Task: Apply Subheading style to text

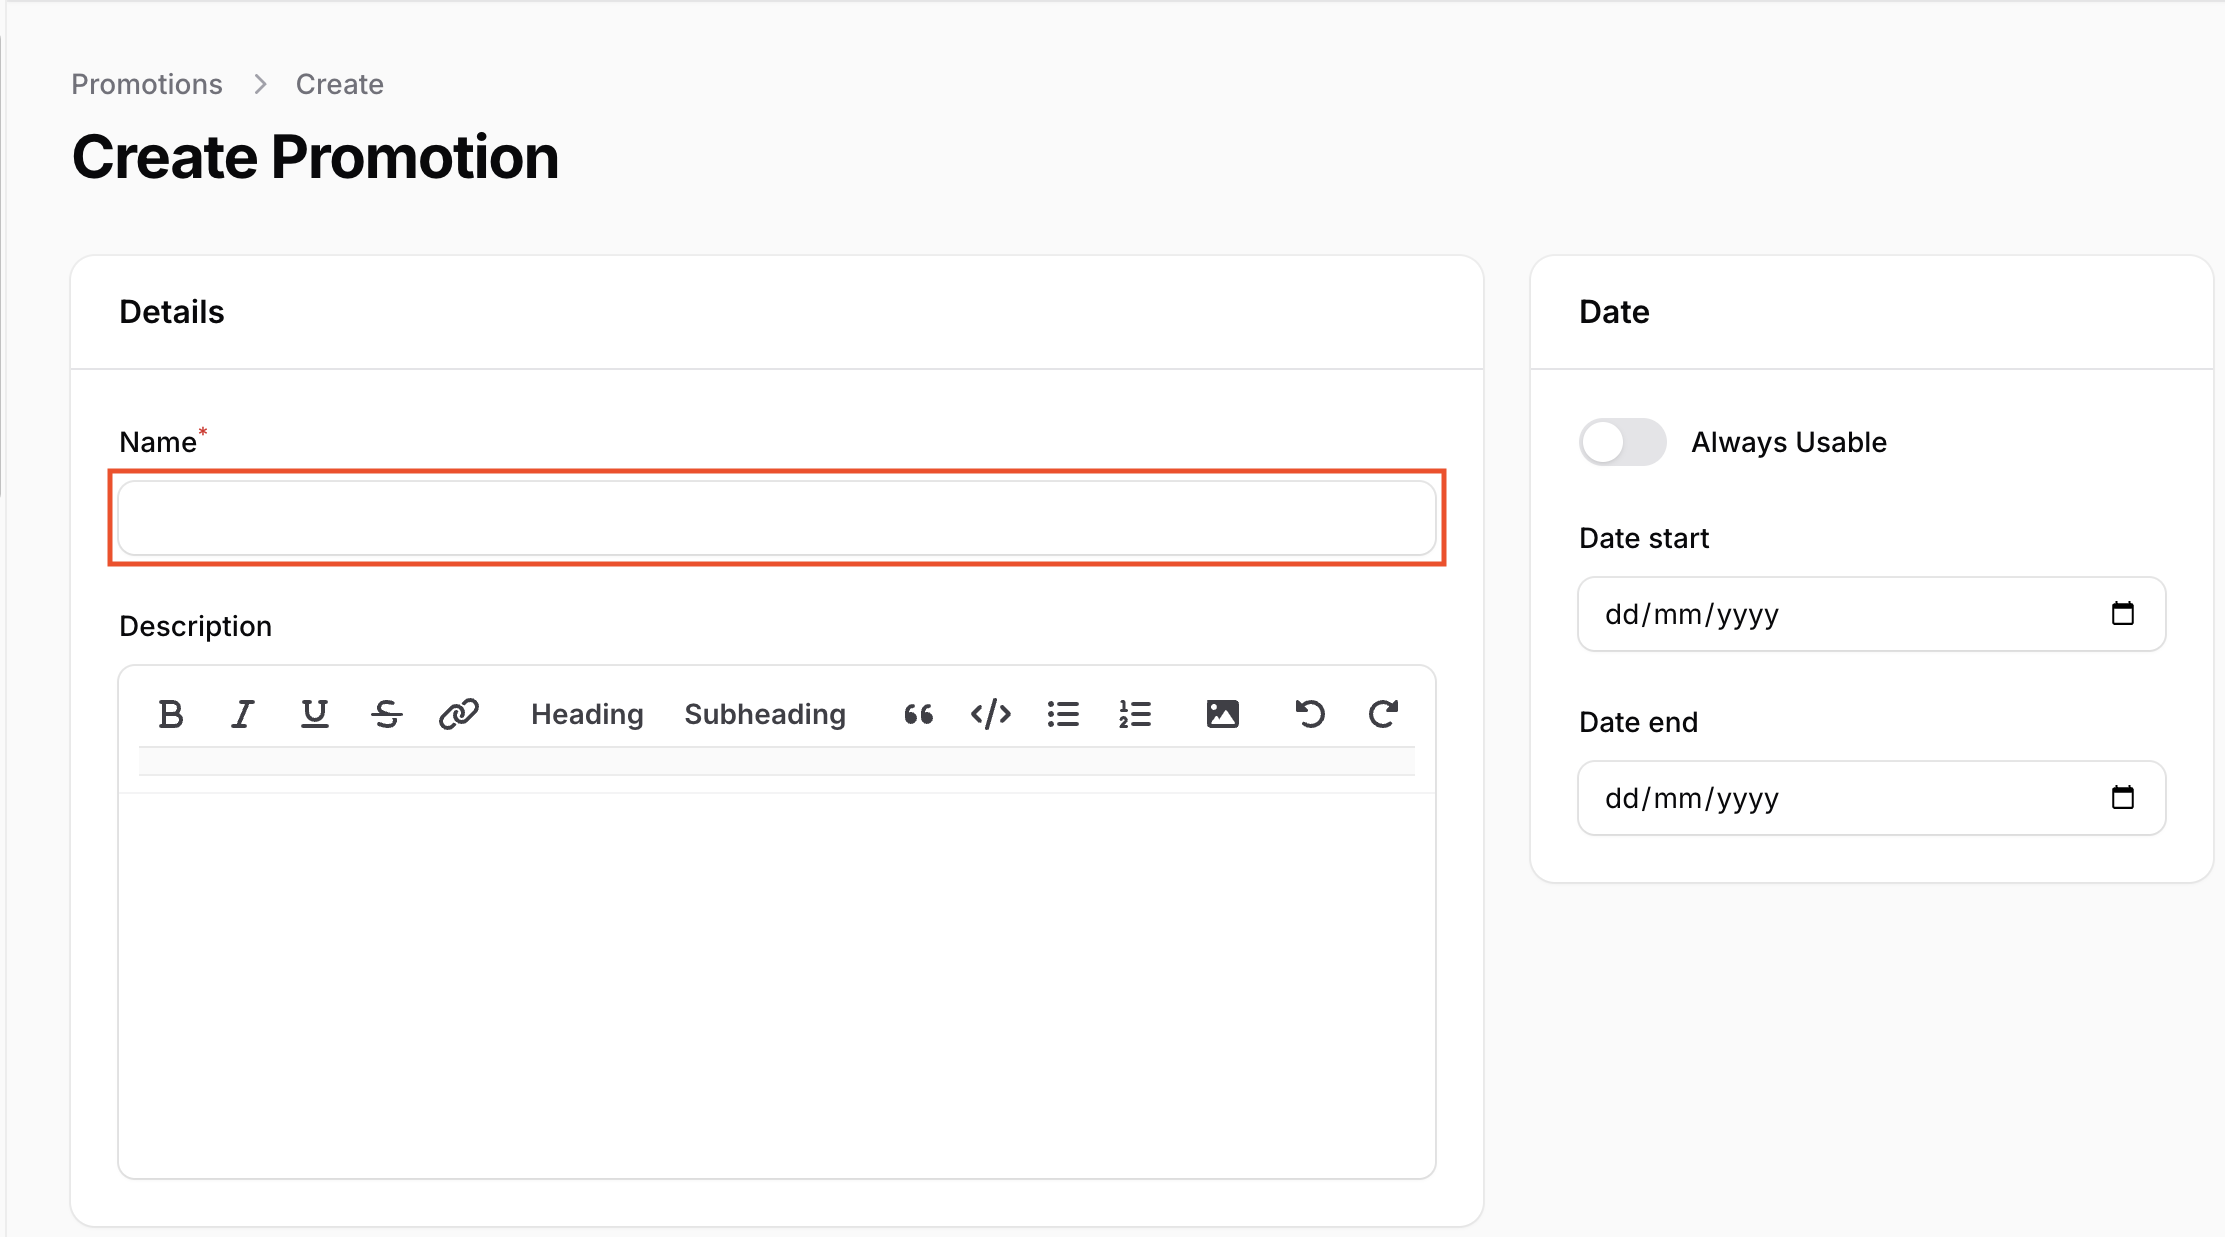Action: [765, 714]
